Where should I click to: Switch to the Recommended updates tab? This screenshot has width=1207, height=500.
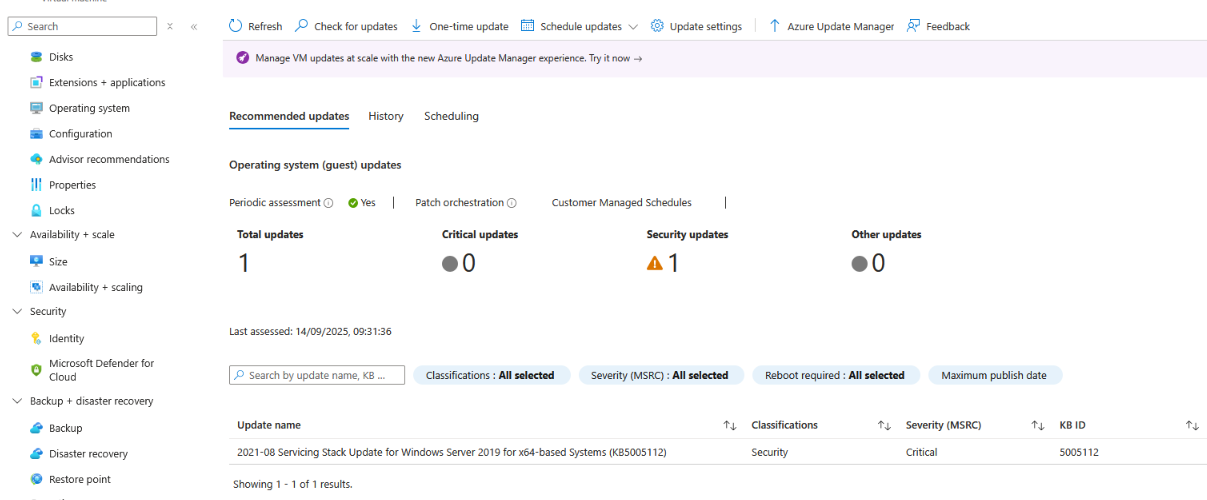coord(289,116)
